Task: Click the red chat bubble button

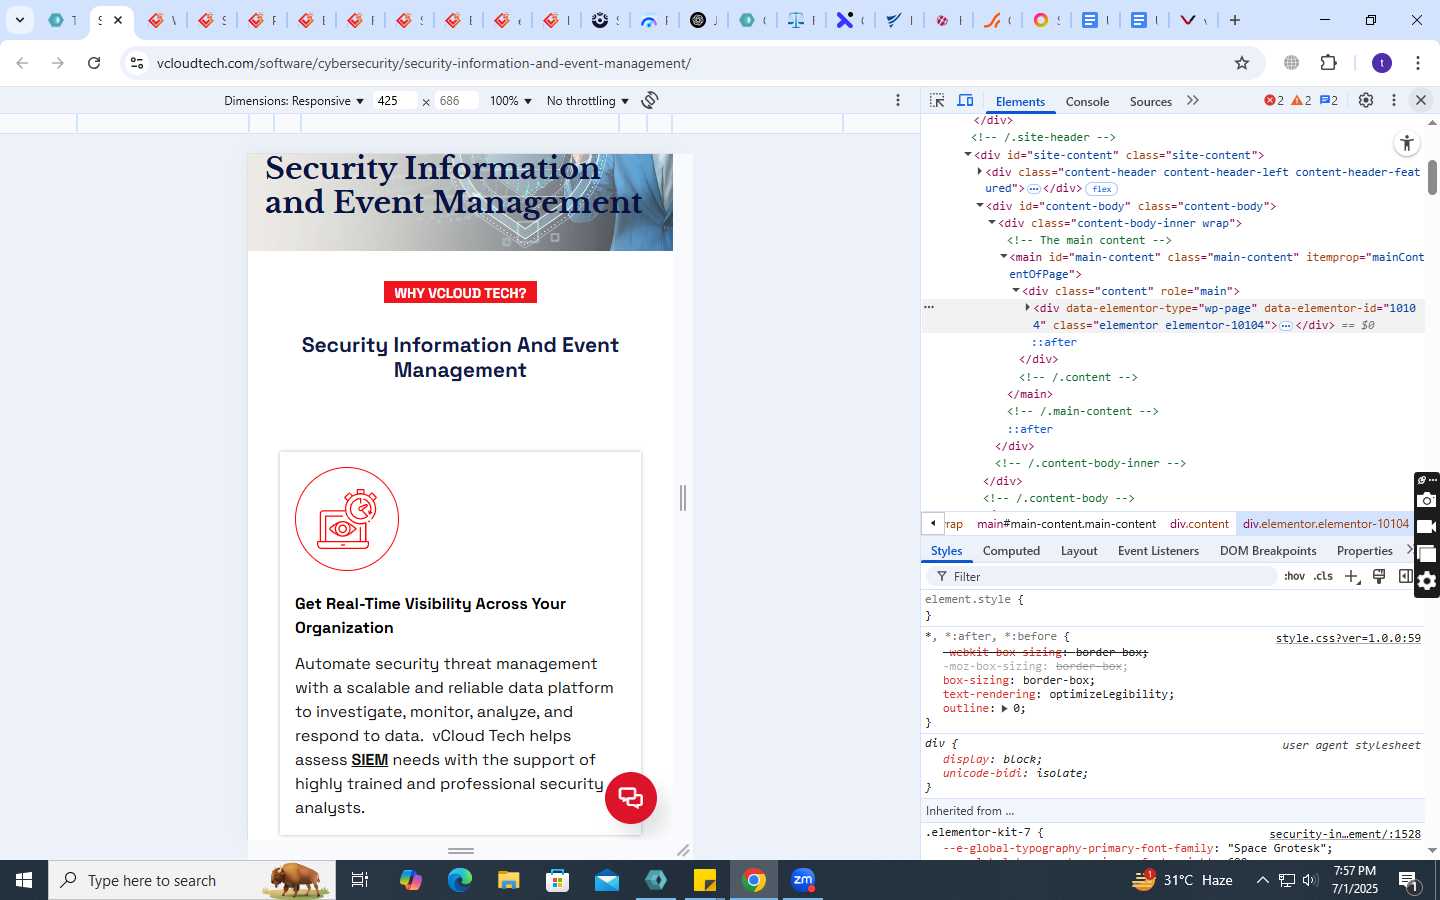Action: [x=631, y=798]
